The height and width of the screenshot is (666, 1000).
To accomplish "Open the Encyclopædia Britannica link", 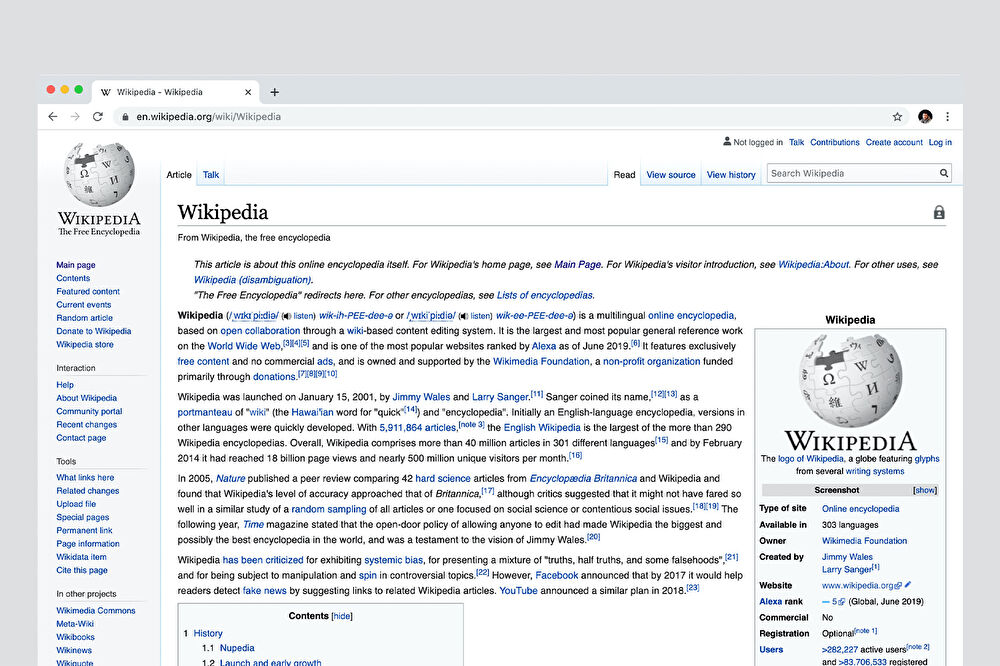I will coord(583,478).
